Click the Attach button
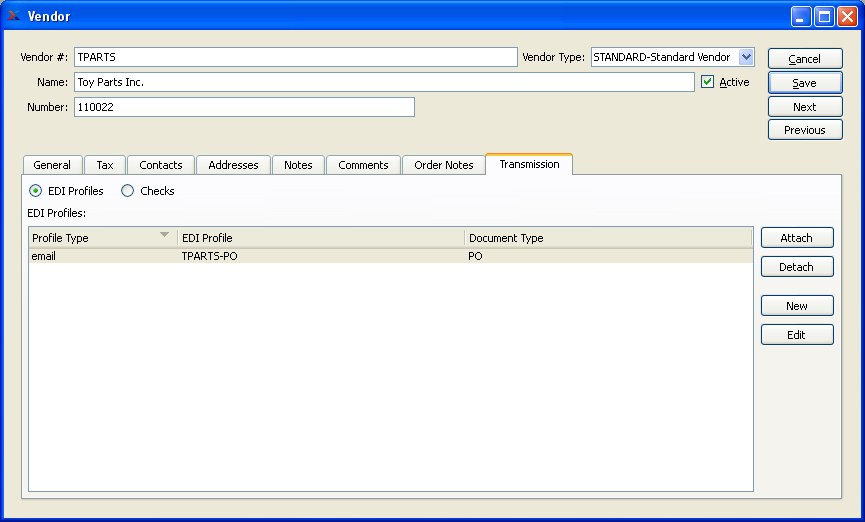 797,238
